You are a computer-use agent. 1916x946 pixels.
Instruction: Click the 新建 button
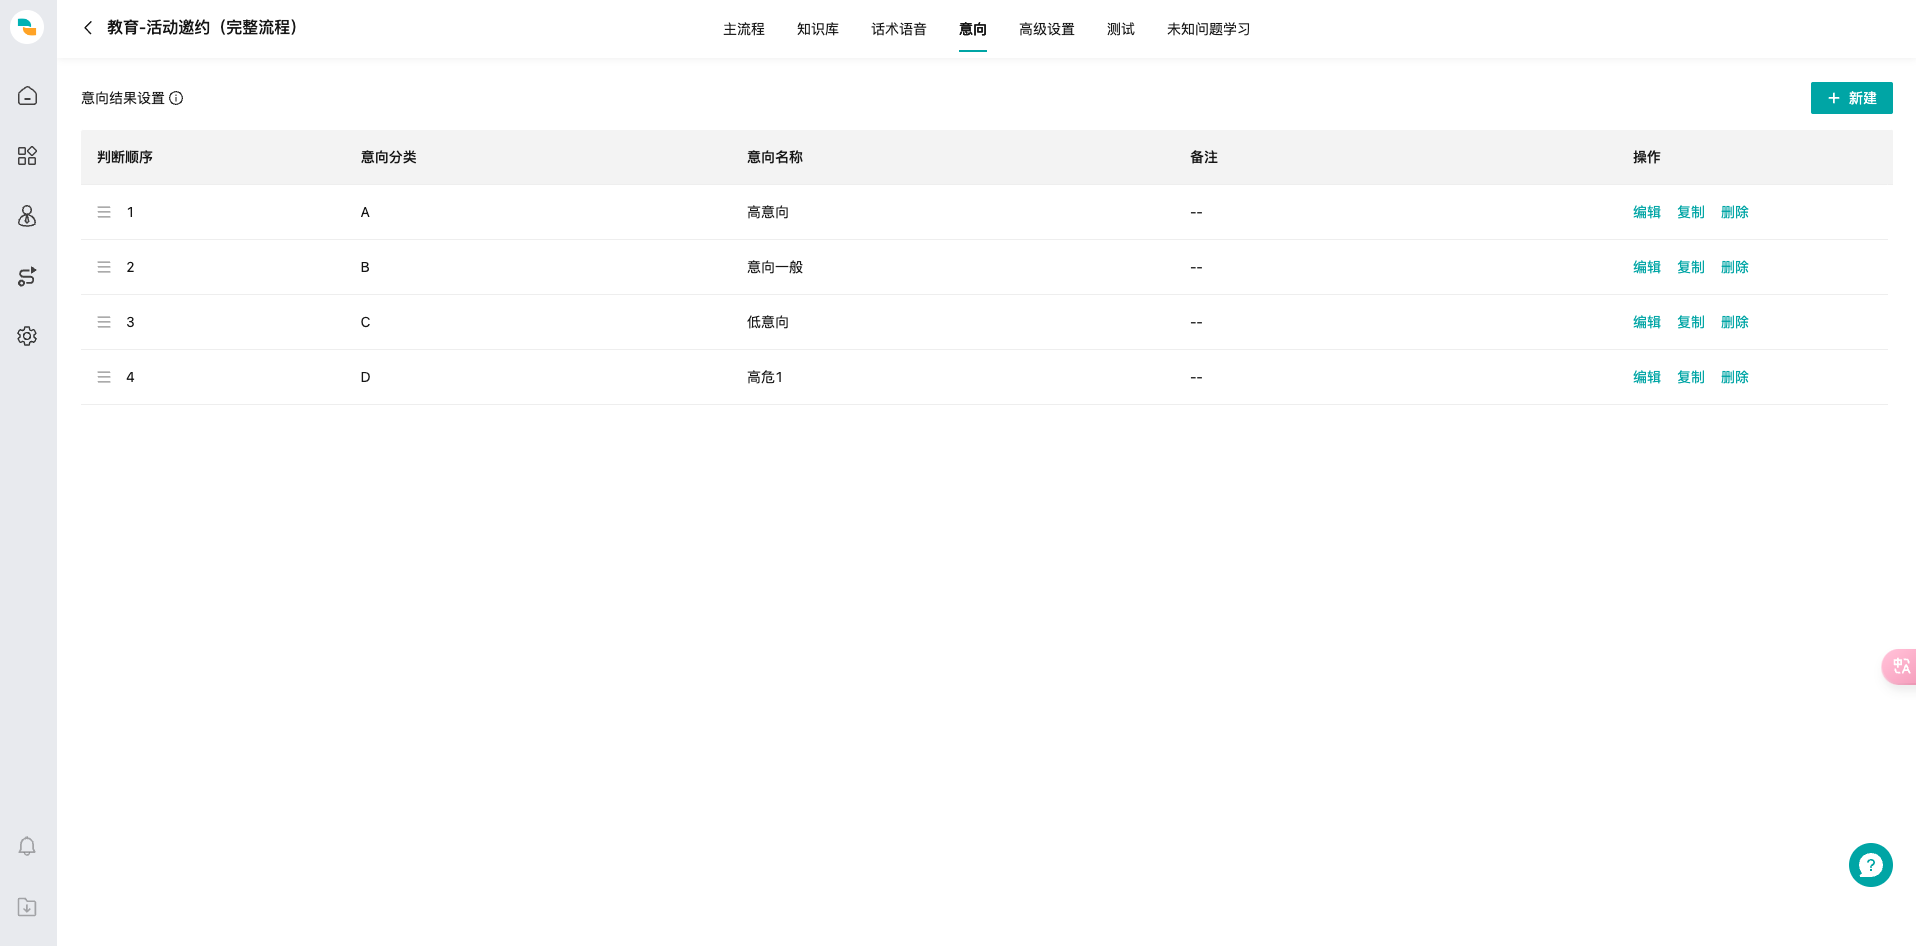[1851, 98]
